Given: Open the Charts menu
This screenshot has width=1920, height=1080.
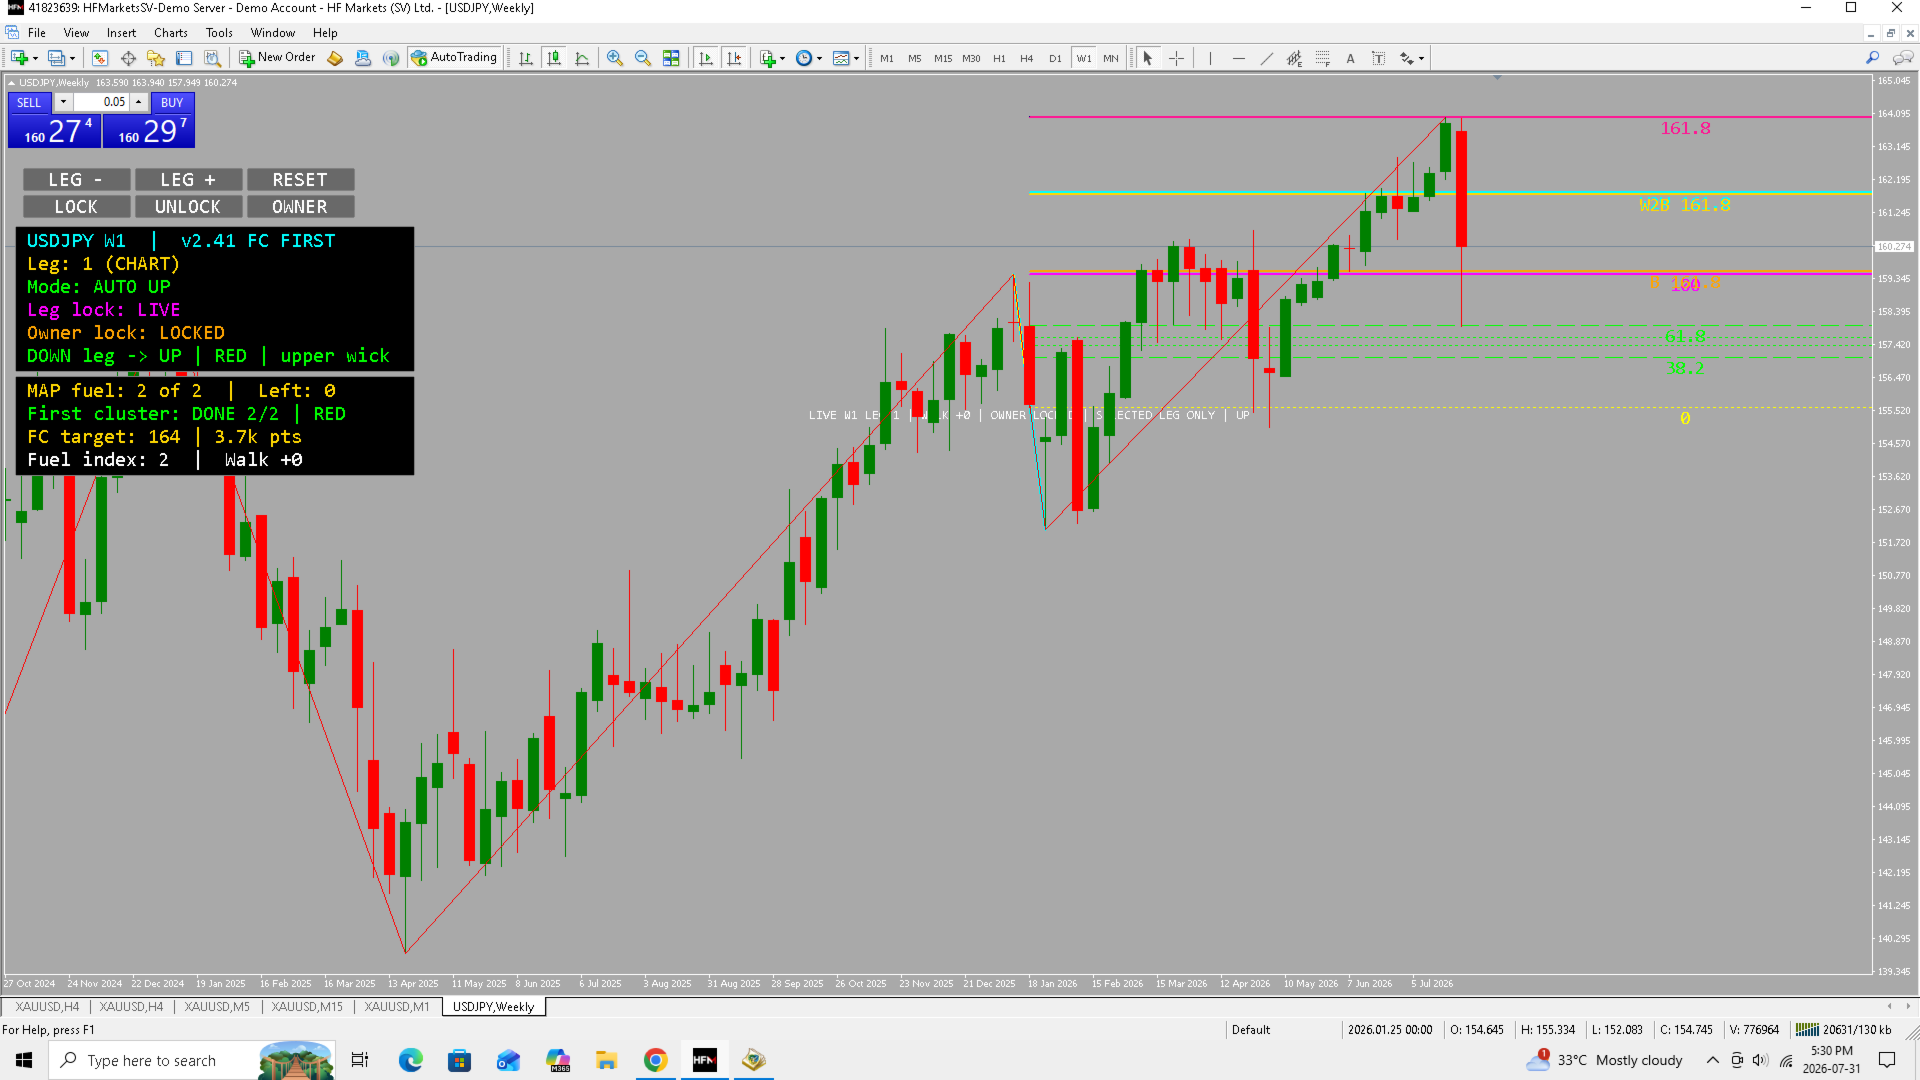Looking at the screenshot, I should pyautogui.click(x=171, y=33).
